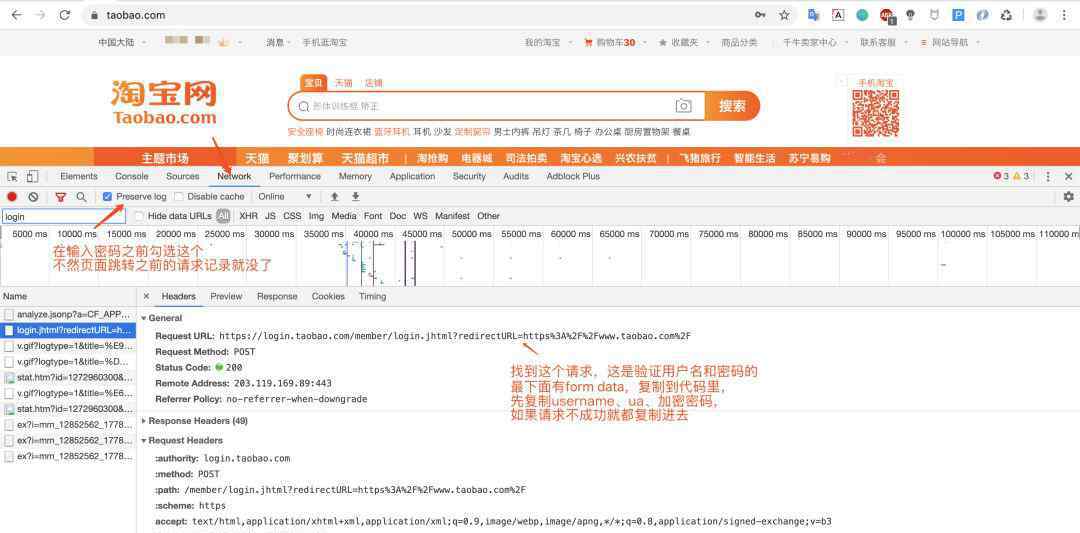Open the saved password key icon
The image size is (1080, 533).
pos(760,15)
